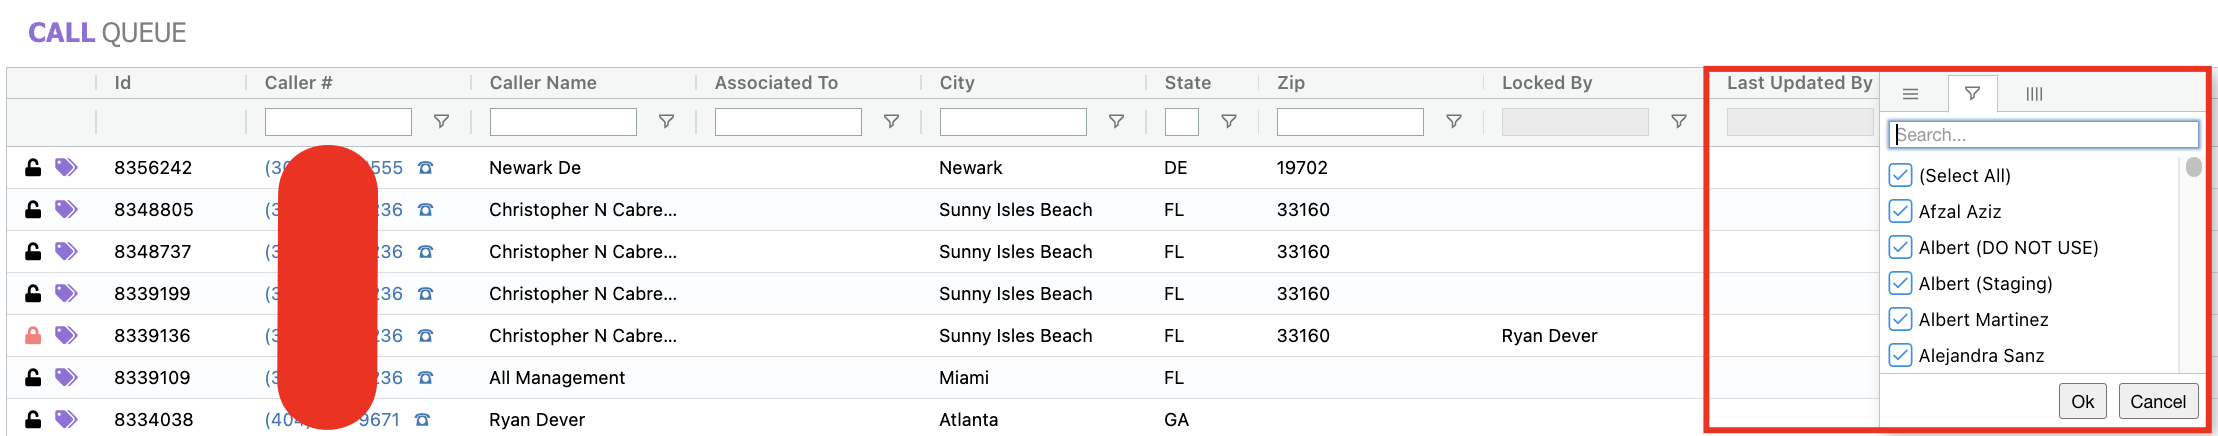Screen dimensions: 2218x436
Task: Switch to the general menu tab in popup
Action: click(x=1910, y=94)
